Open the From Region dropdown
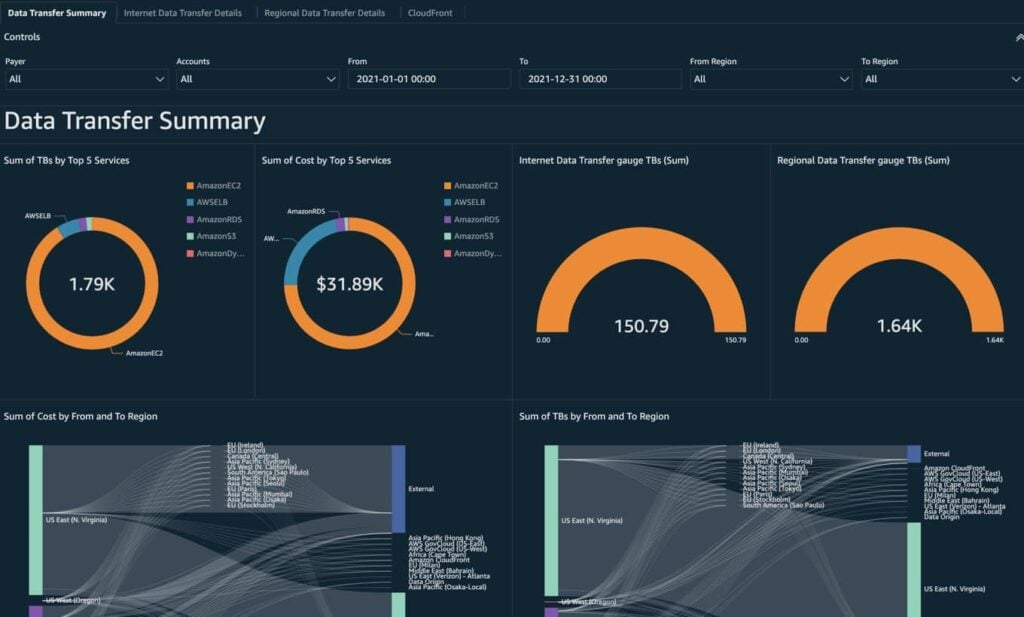The image size is (1024, 617). tap(770, 79)
